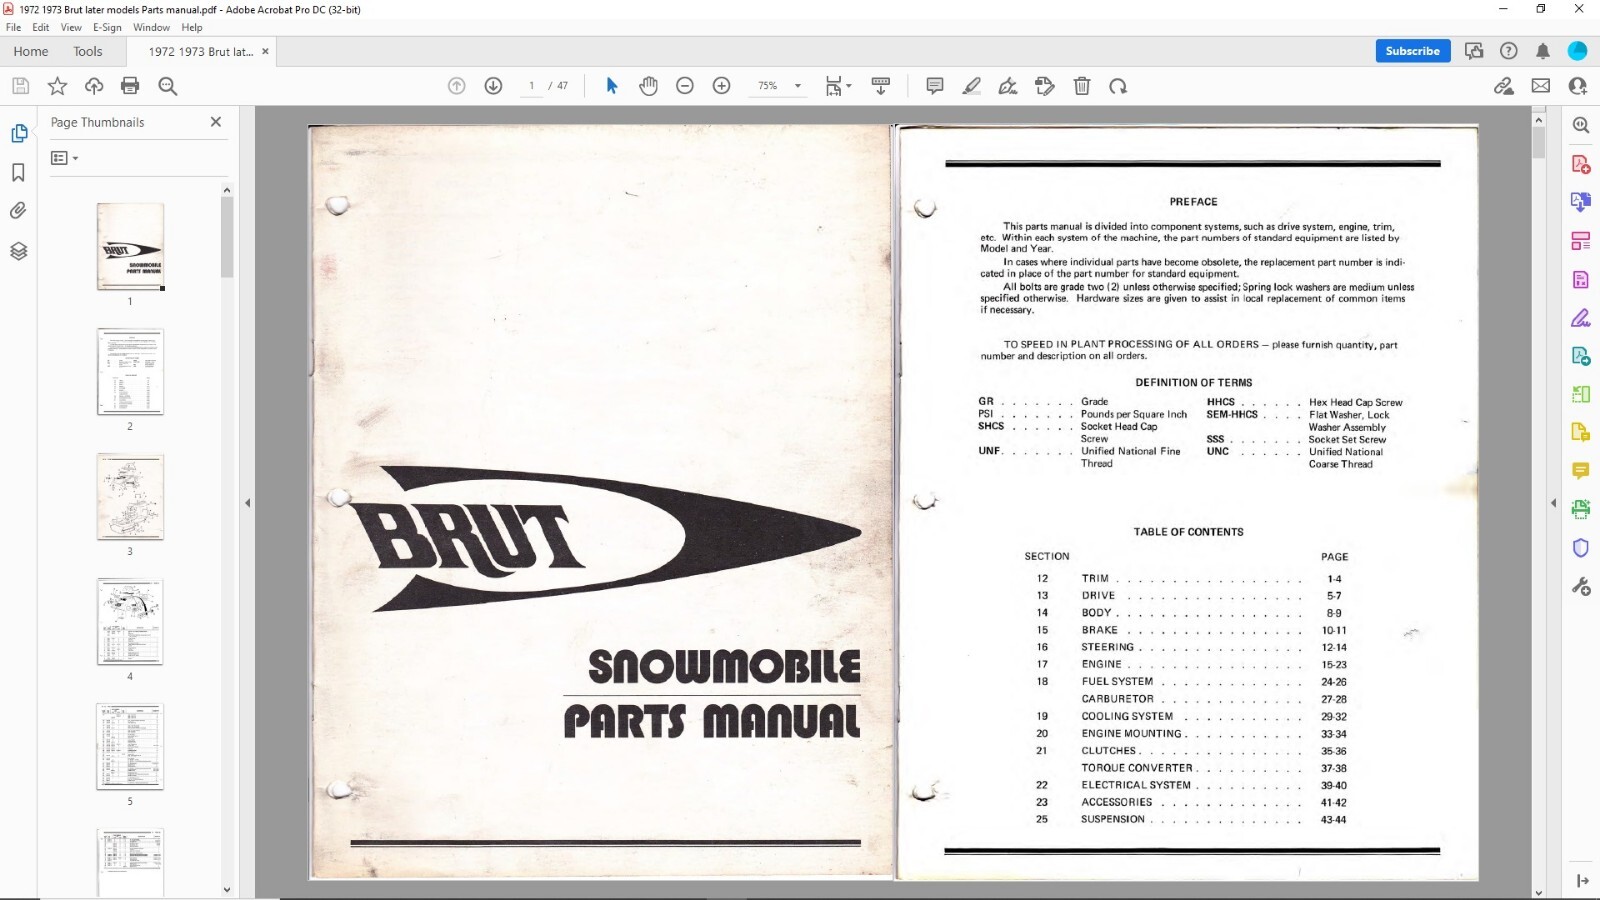Add a sticky note comment

pos(934,86)
